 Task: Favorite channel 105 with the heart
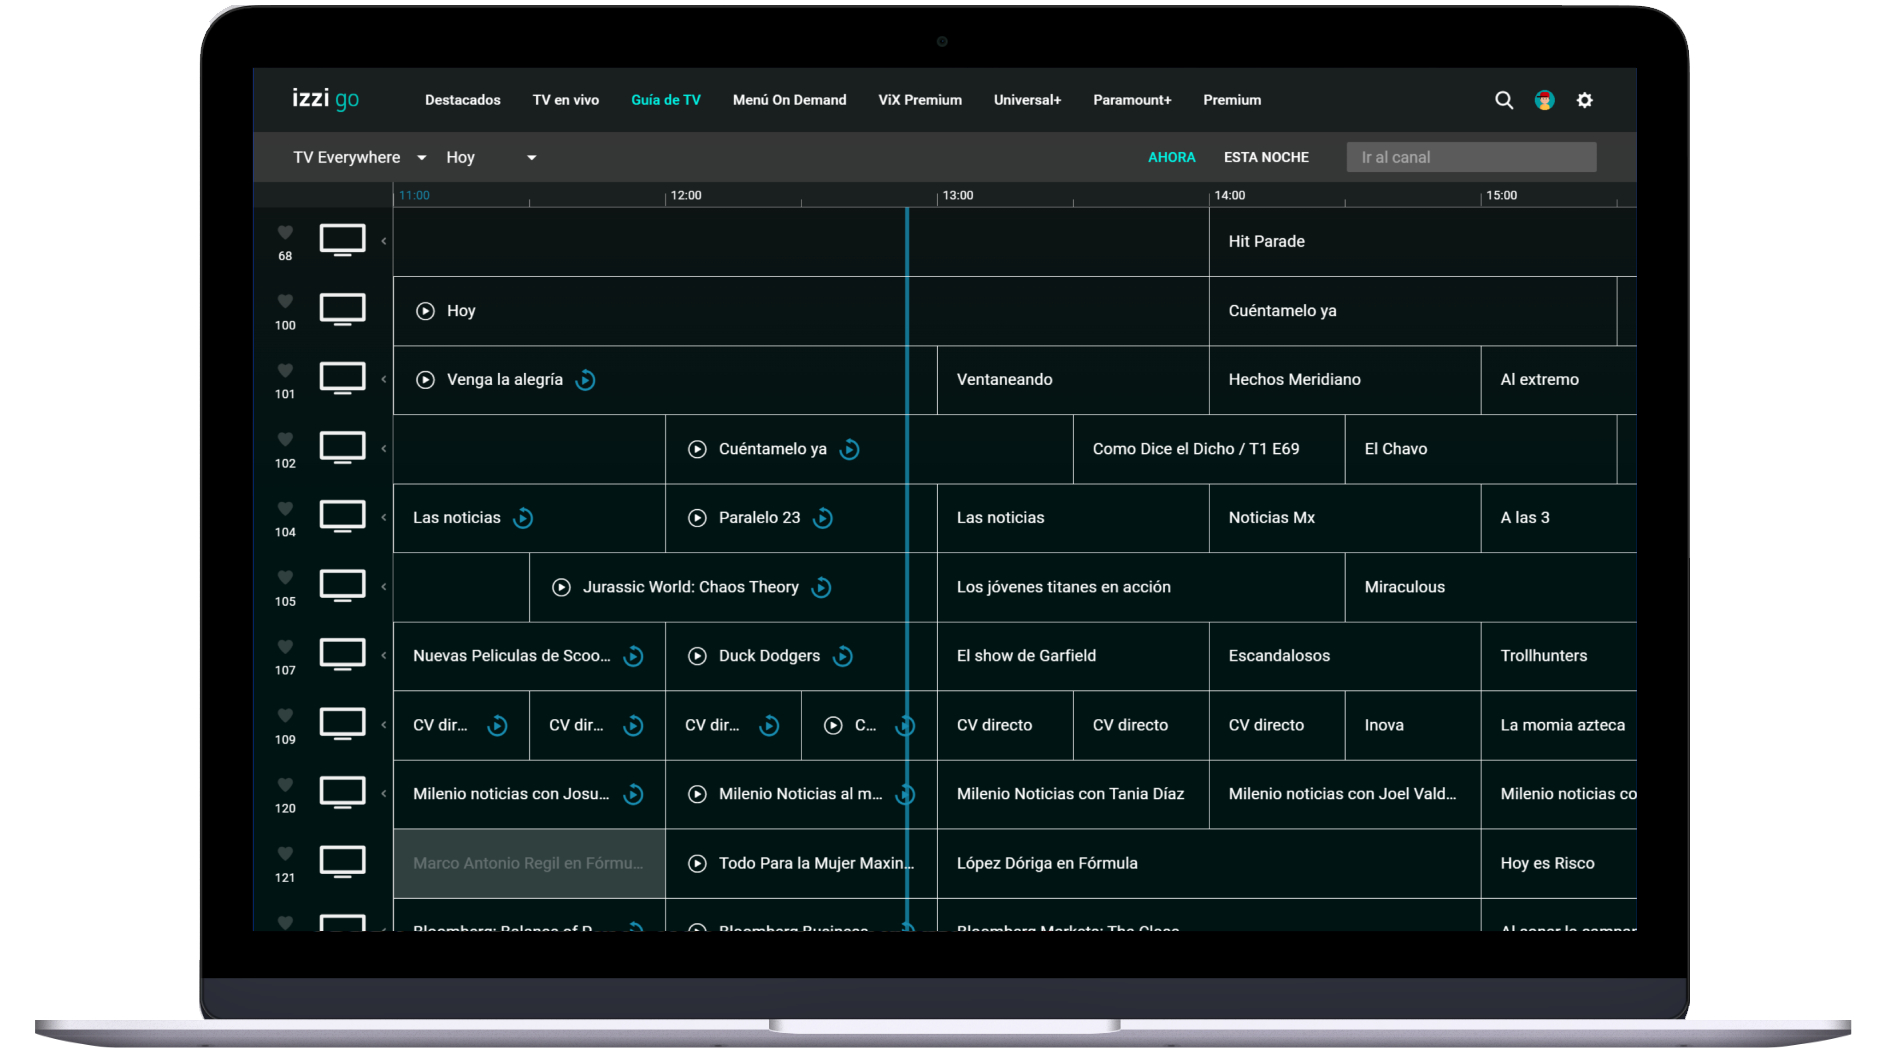pyautogui.click(x=285, y=577)
